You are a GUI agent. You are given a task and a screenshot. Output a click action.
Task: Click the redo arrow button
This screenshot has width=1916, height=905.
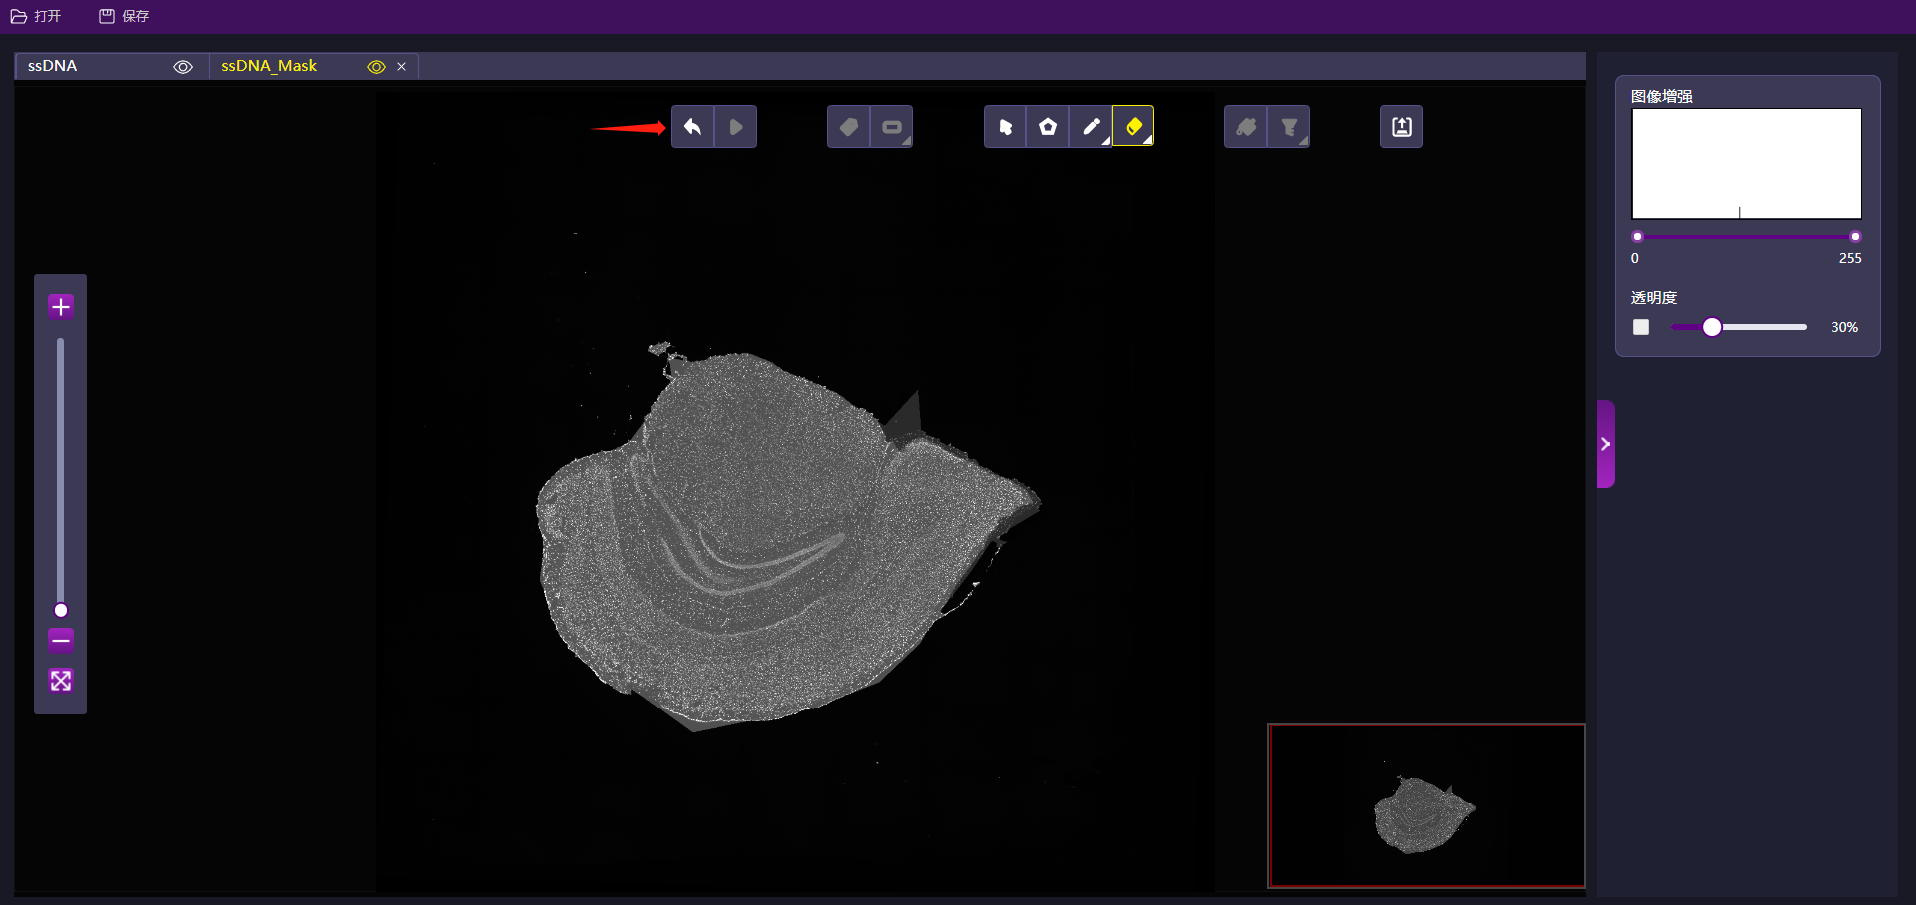[x=736, y=127]
